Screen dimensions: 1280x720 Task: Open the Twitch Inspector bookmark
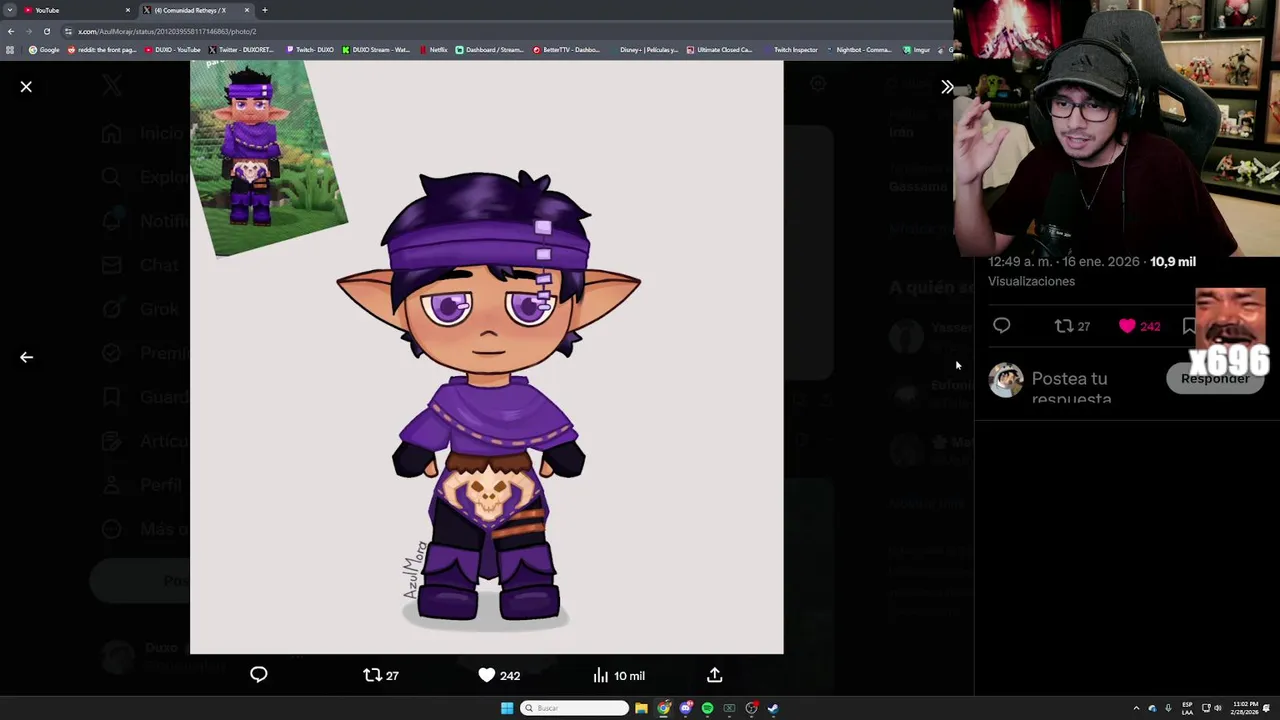(x=790, y=50)
